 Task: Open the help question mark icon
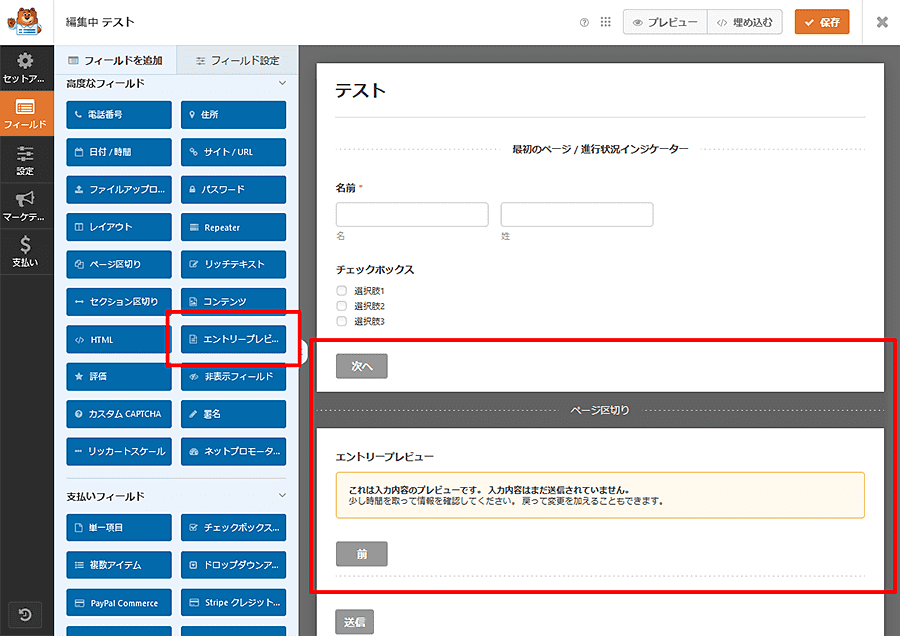coord(584,22)
